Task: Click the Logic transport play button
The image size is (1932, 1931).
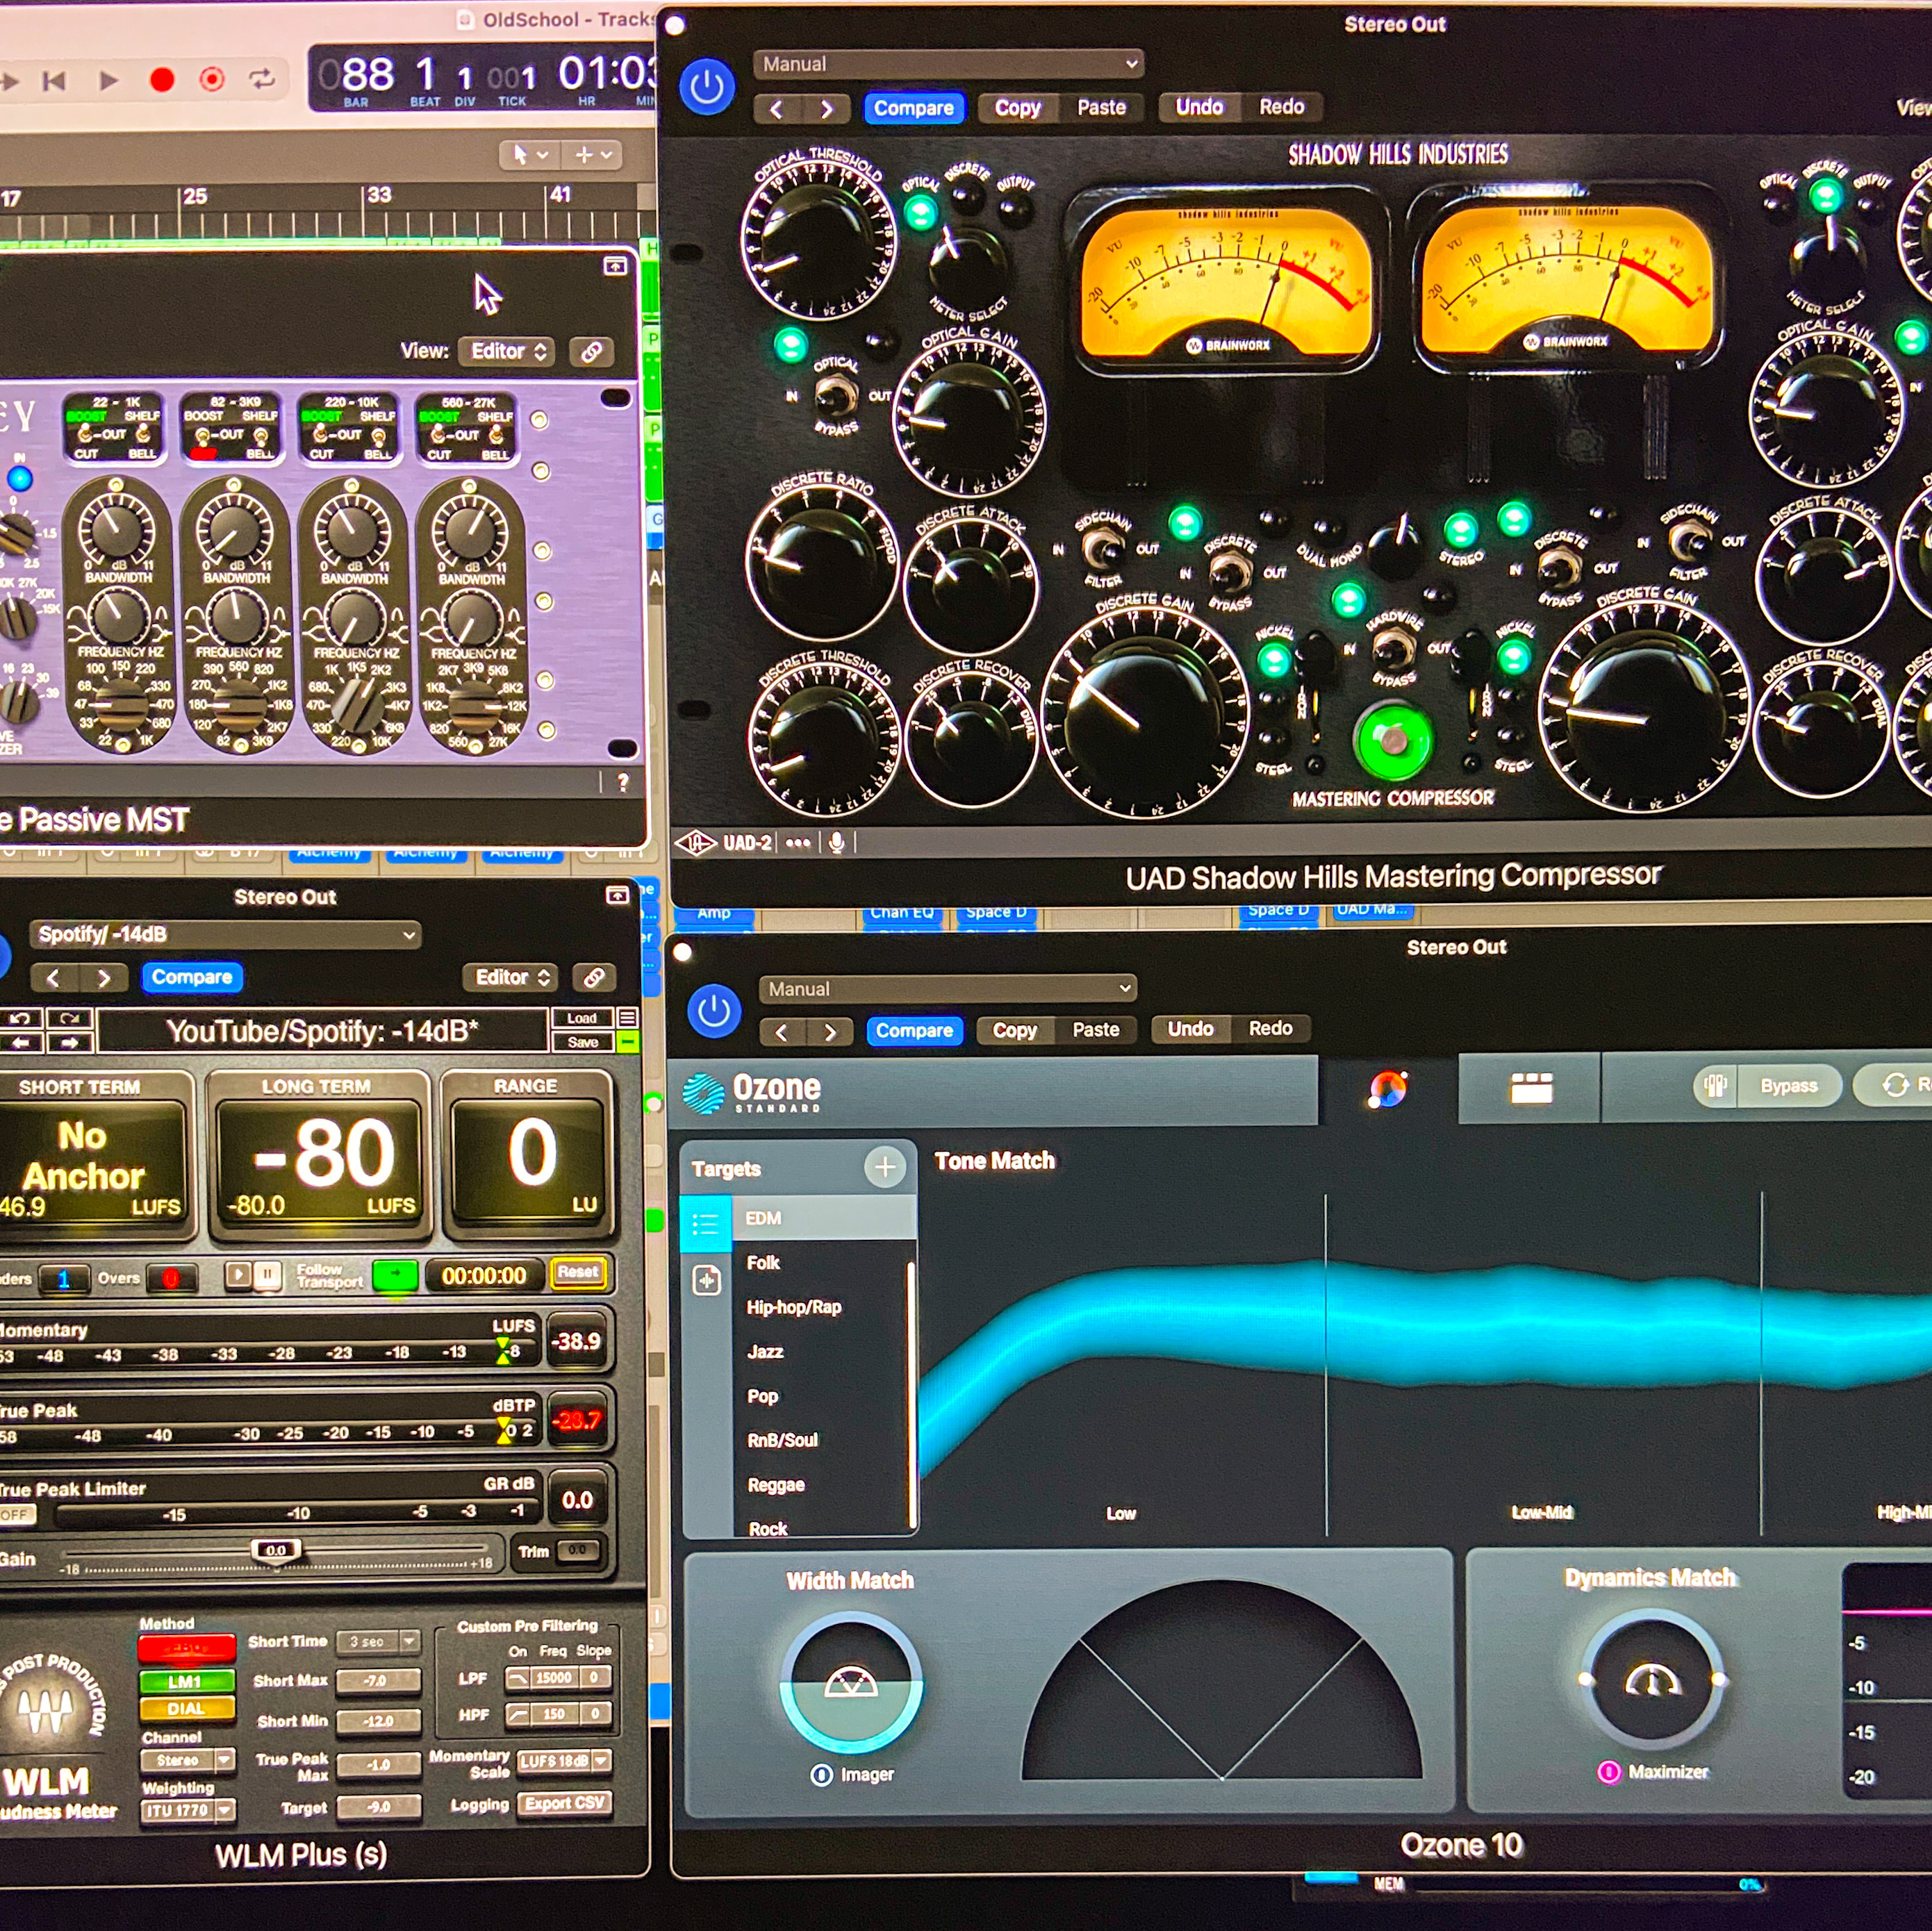Action: [x=108, y=80]
